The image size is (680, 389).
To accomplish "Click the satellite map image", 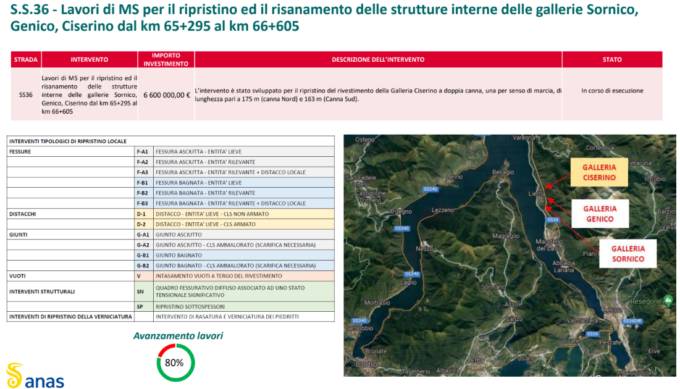I will click(x=510, y=255).
